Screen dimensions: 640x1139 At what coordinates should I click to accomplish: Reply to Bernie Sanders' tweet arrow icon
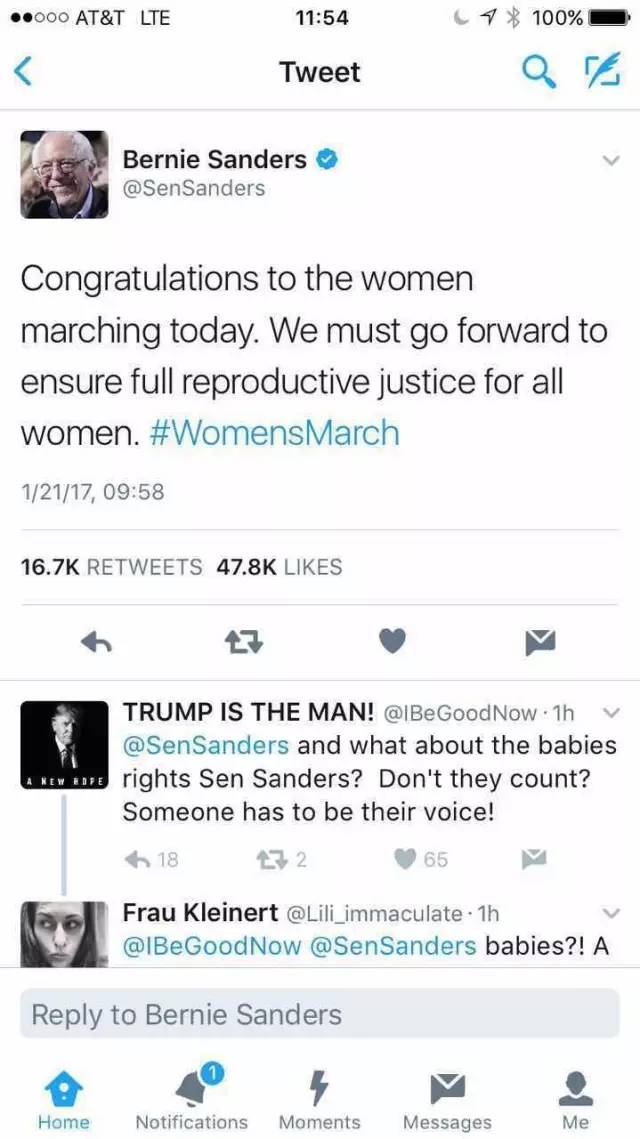click(96, 643)
